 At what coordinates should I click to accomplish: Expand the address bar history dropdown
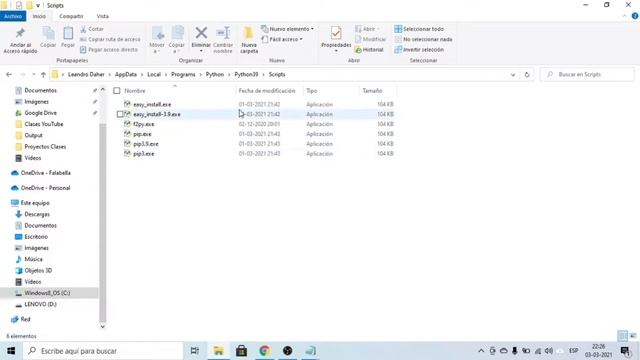pyautogui.click(x=513, y=75)
